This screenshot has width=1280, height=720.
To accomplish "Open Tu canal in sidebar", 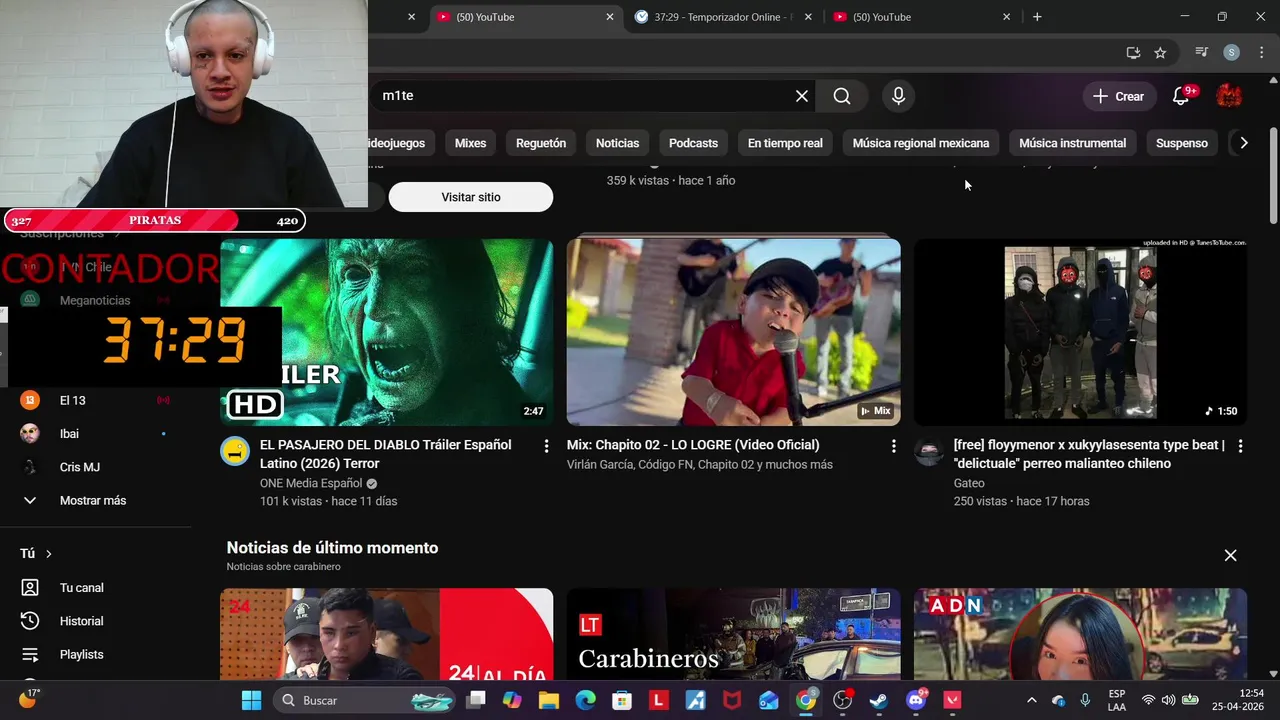I will pos(81,588).
